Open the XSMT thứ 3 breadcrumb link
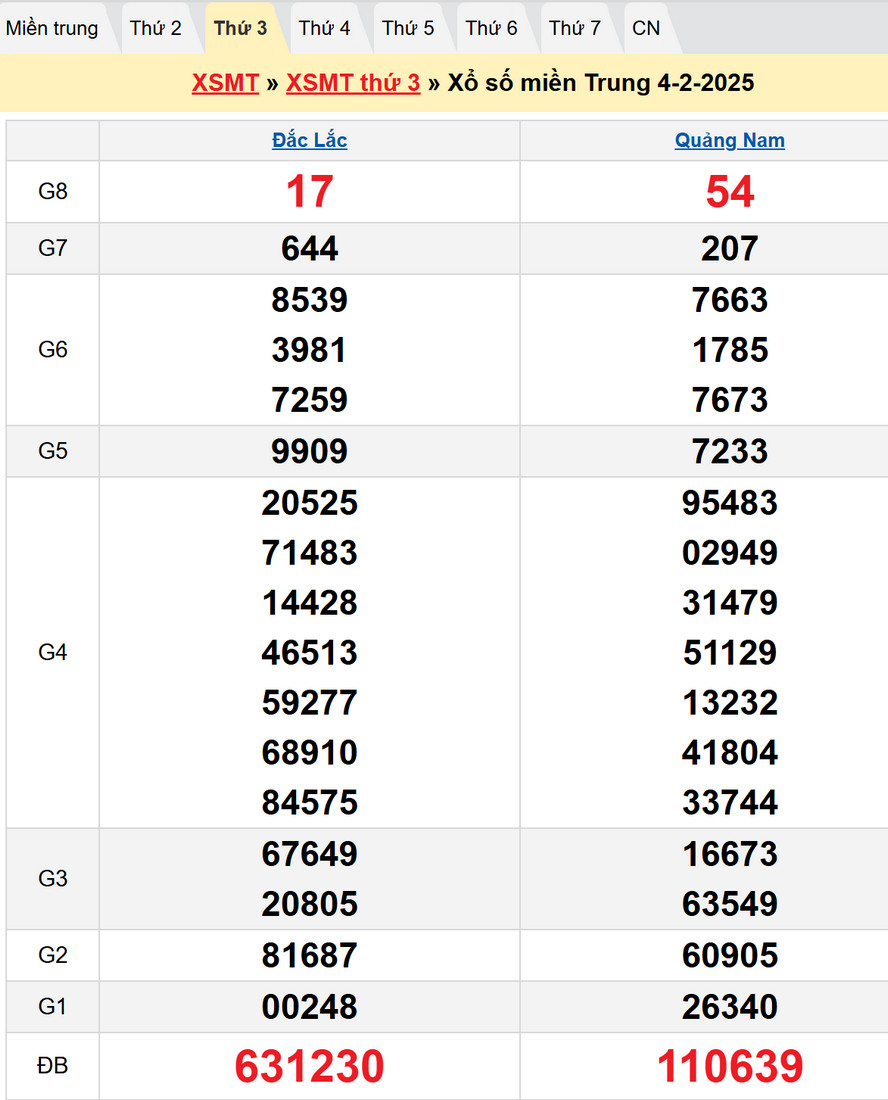This screenshot has width=888, height=1100. (353, 83)
